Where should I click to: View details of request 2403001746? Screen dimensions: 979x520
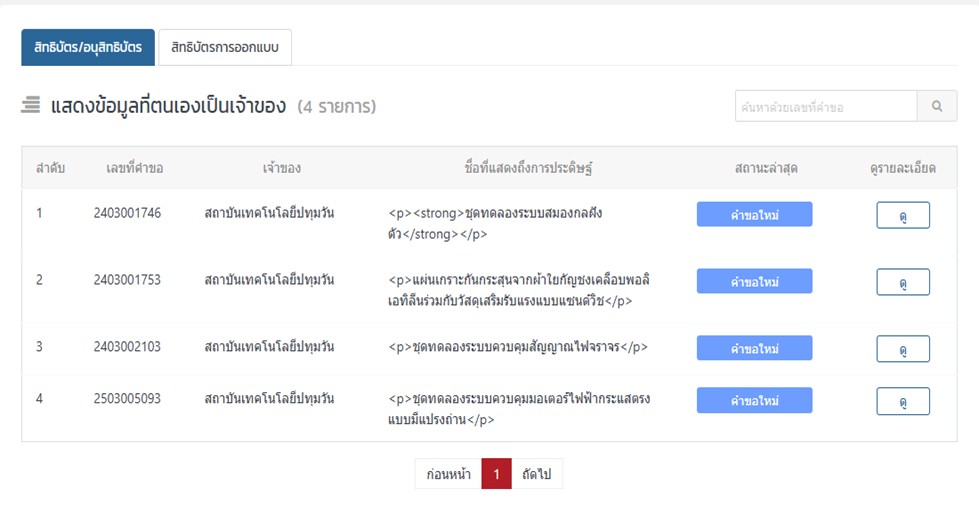pos(903,215)
